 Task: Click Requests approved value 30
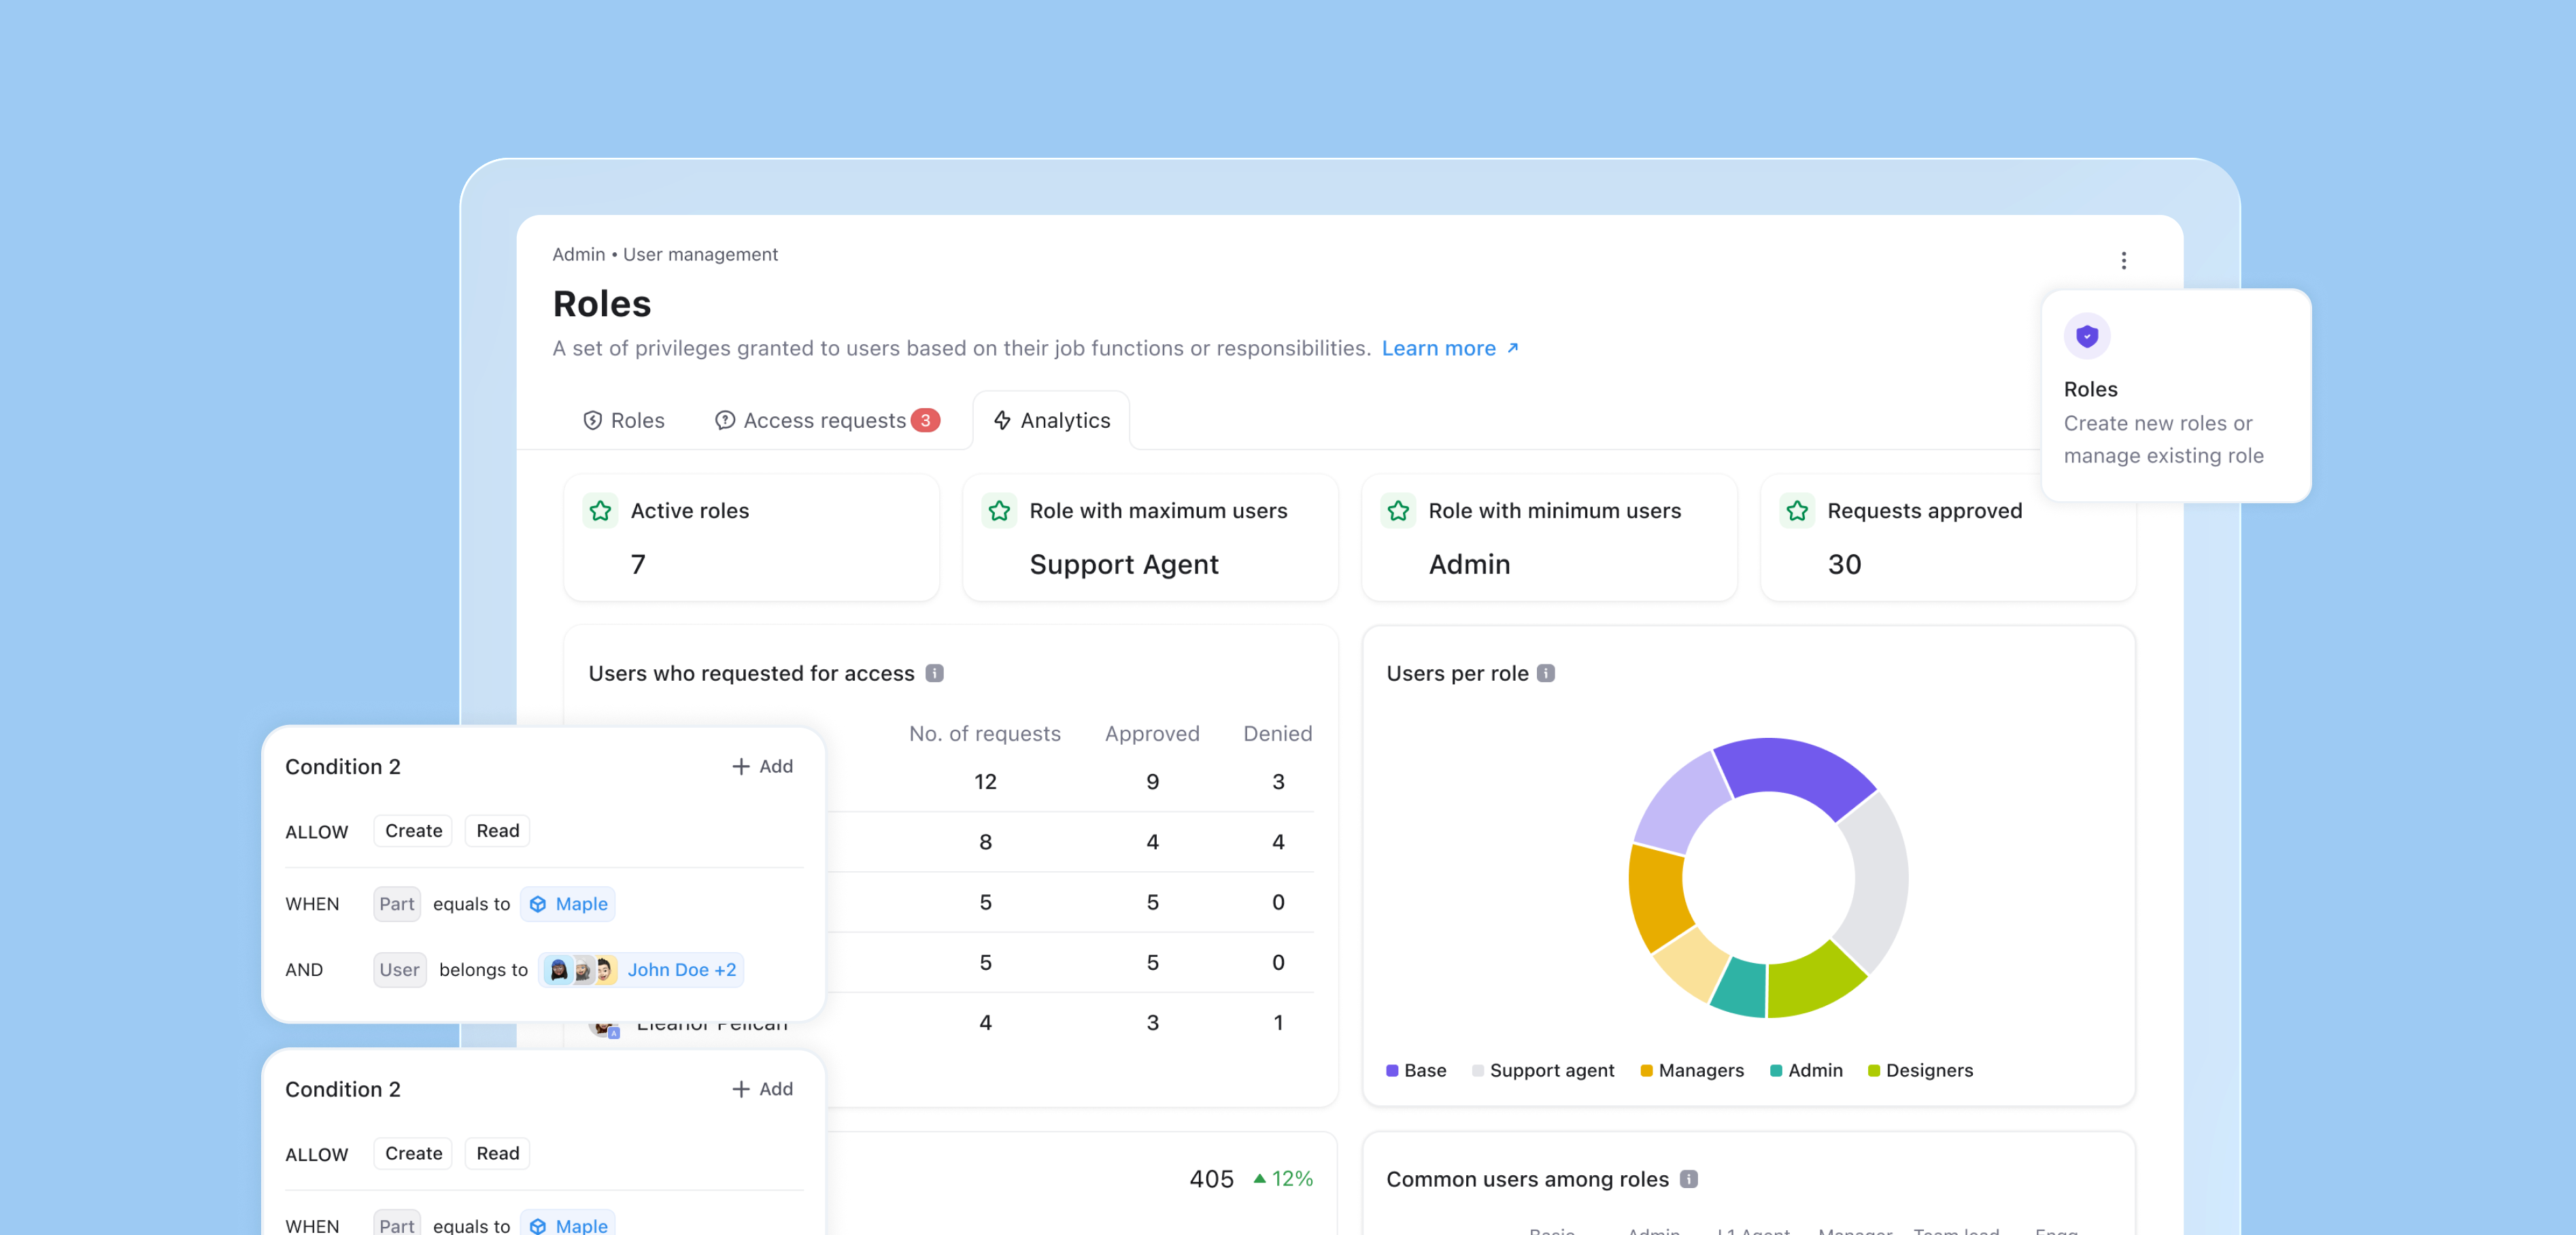click(x=1844, y=565)
